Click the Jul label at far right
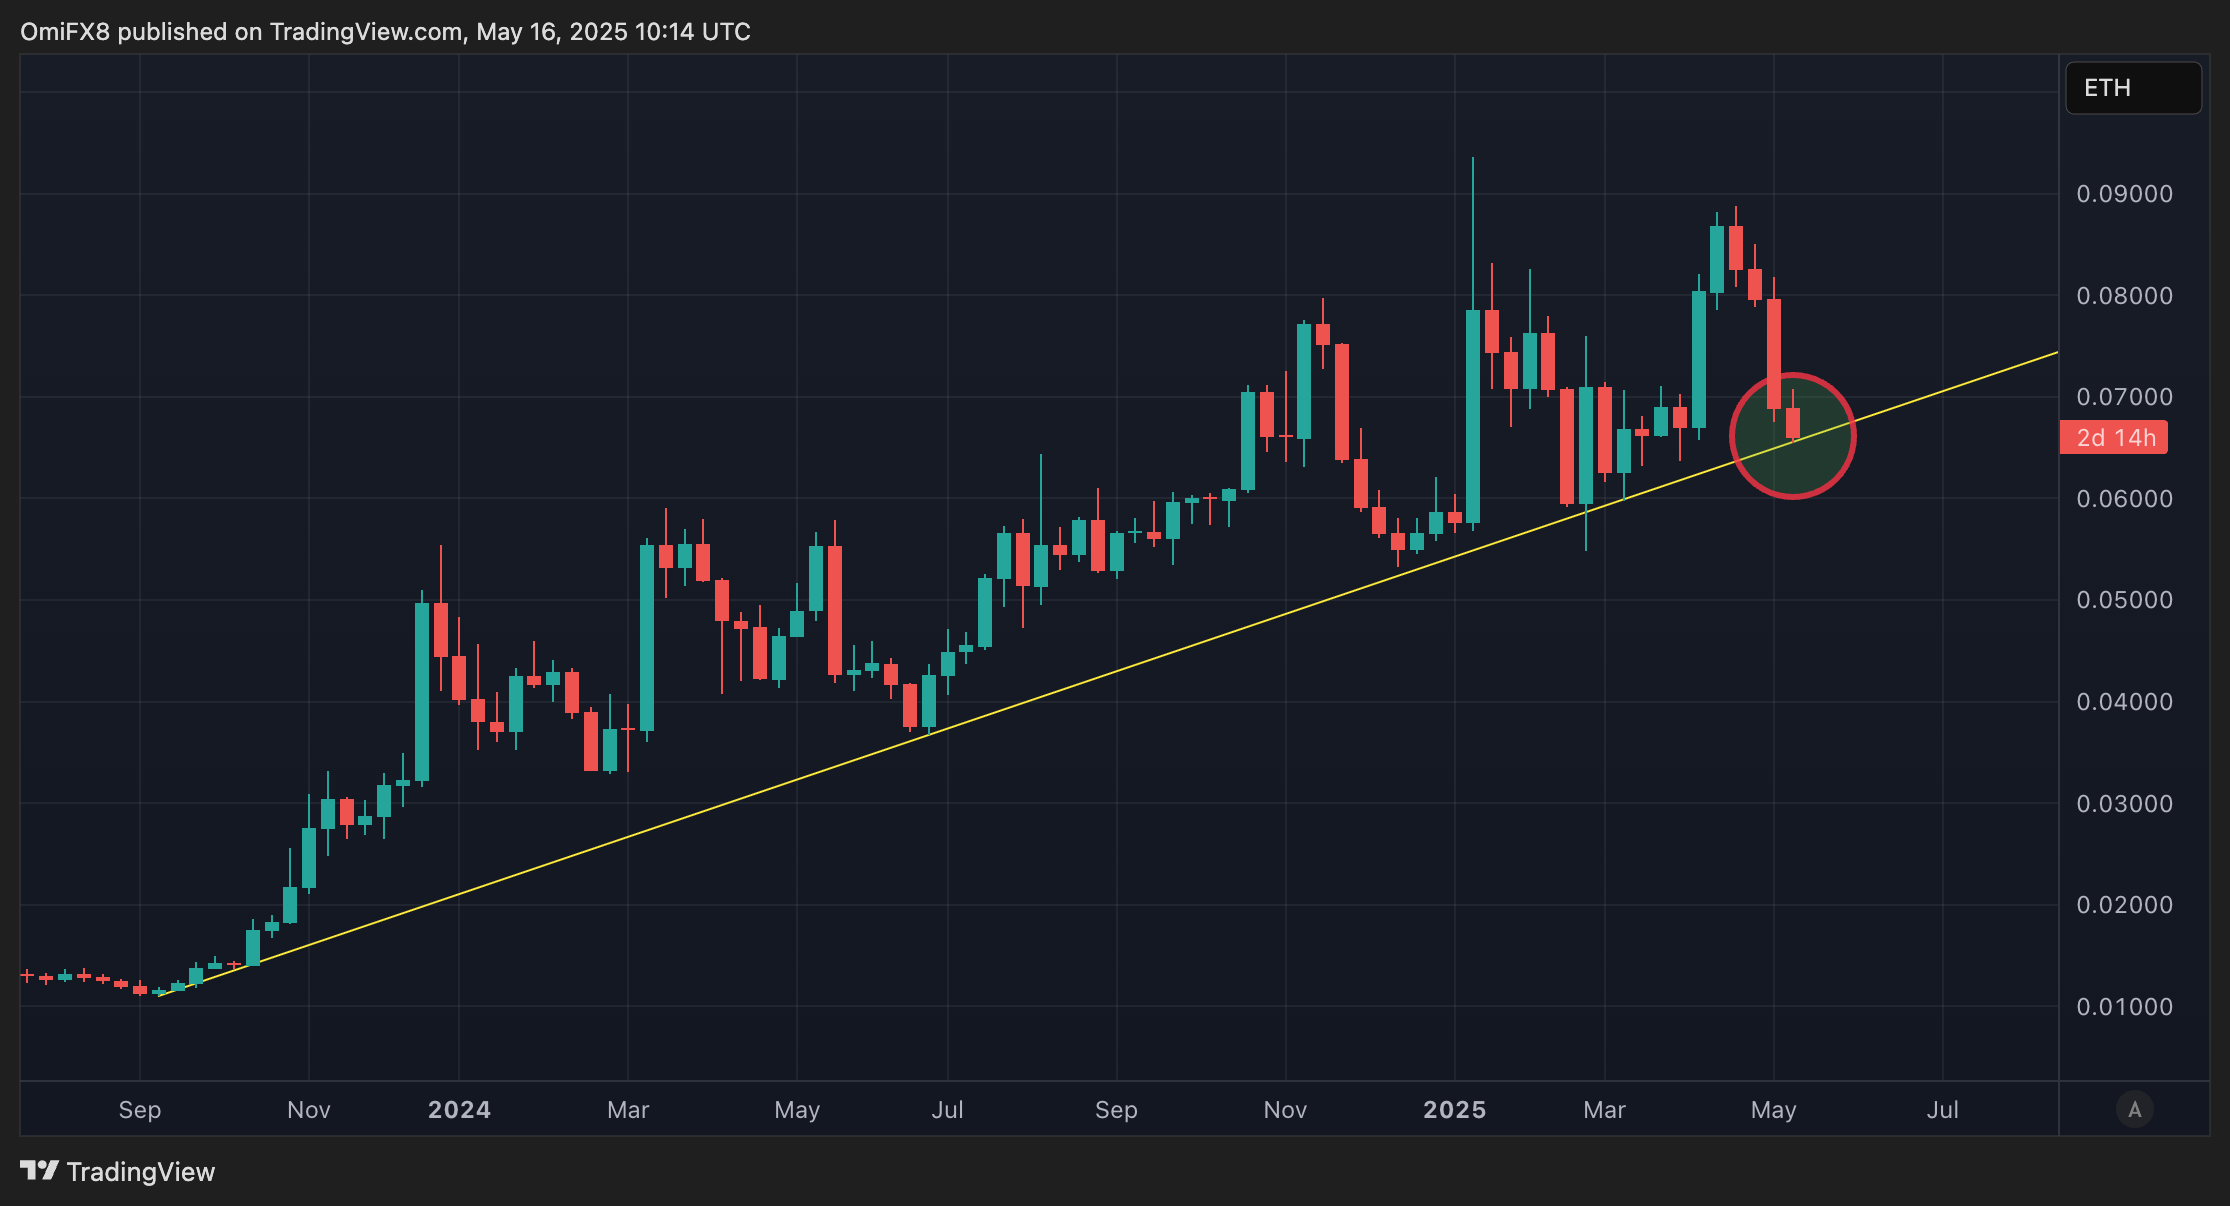The height and width of the screenshot is (1206, 2230). coord(1942,1110)
